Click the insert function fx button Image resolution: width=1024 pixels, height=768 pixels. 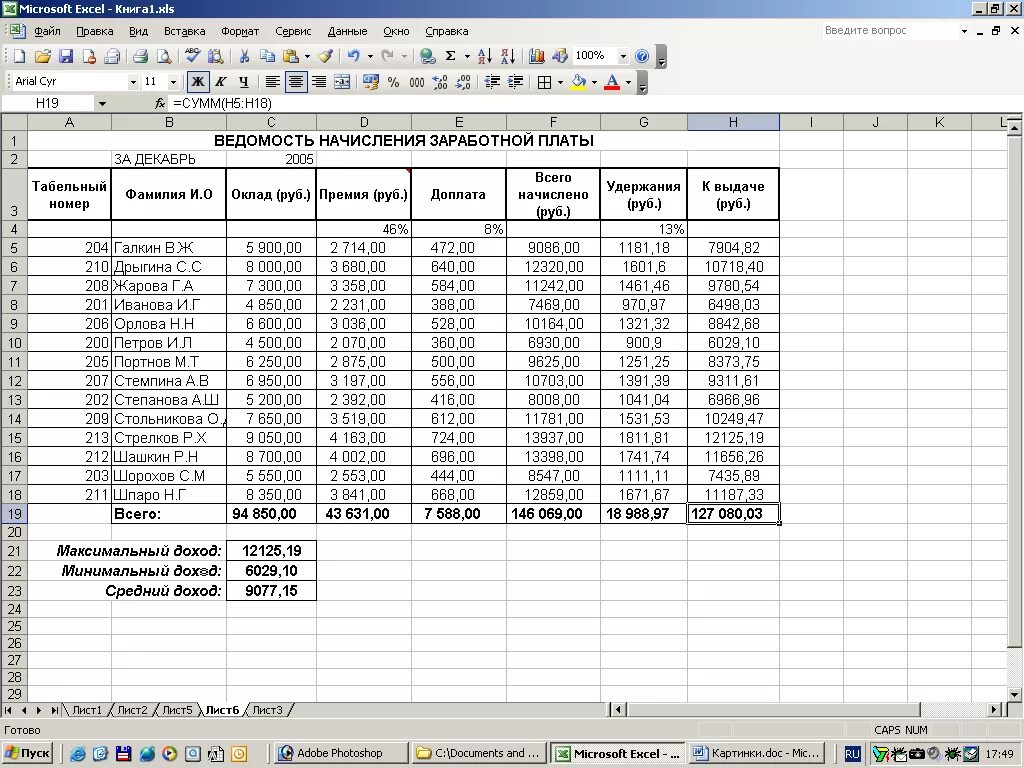point(160,103)
